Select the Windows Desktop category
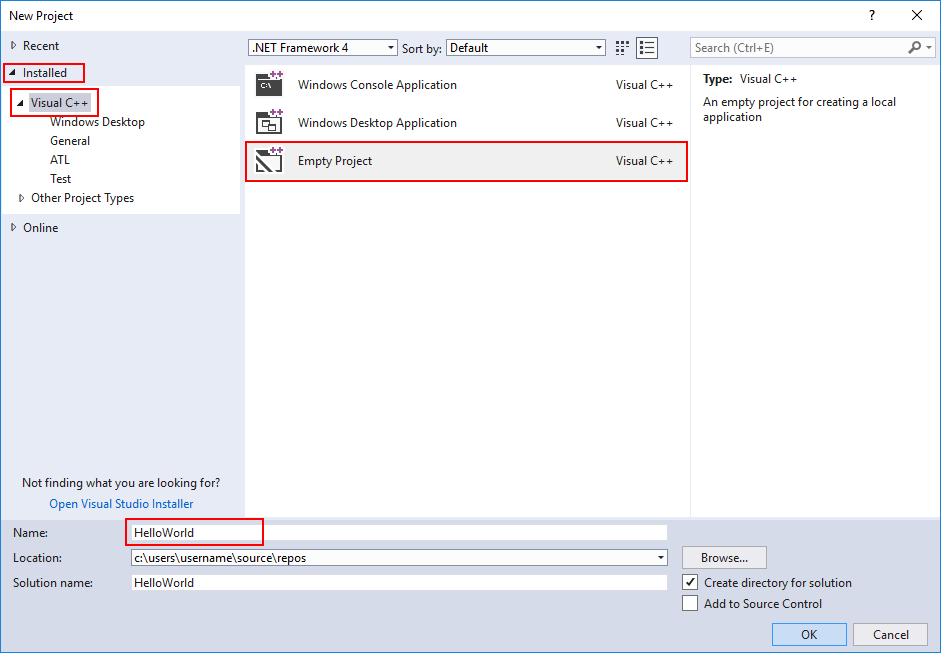 pyautogui.click(x=97, y=121)
